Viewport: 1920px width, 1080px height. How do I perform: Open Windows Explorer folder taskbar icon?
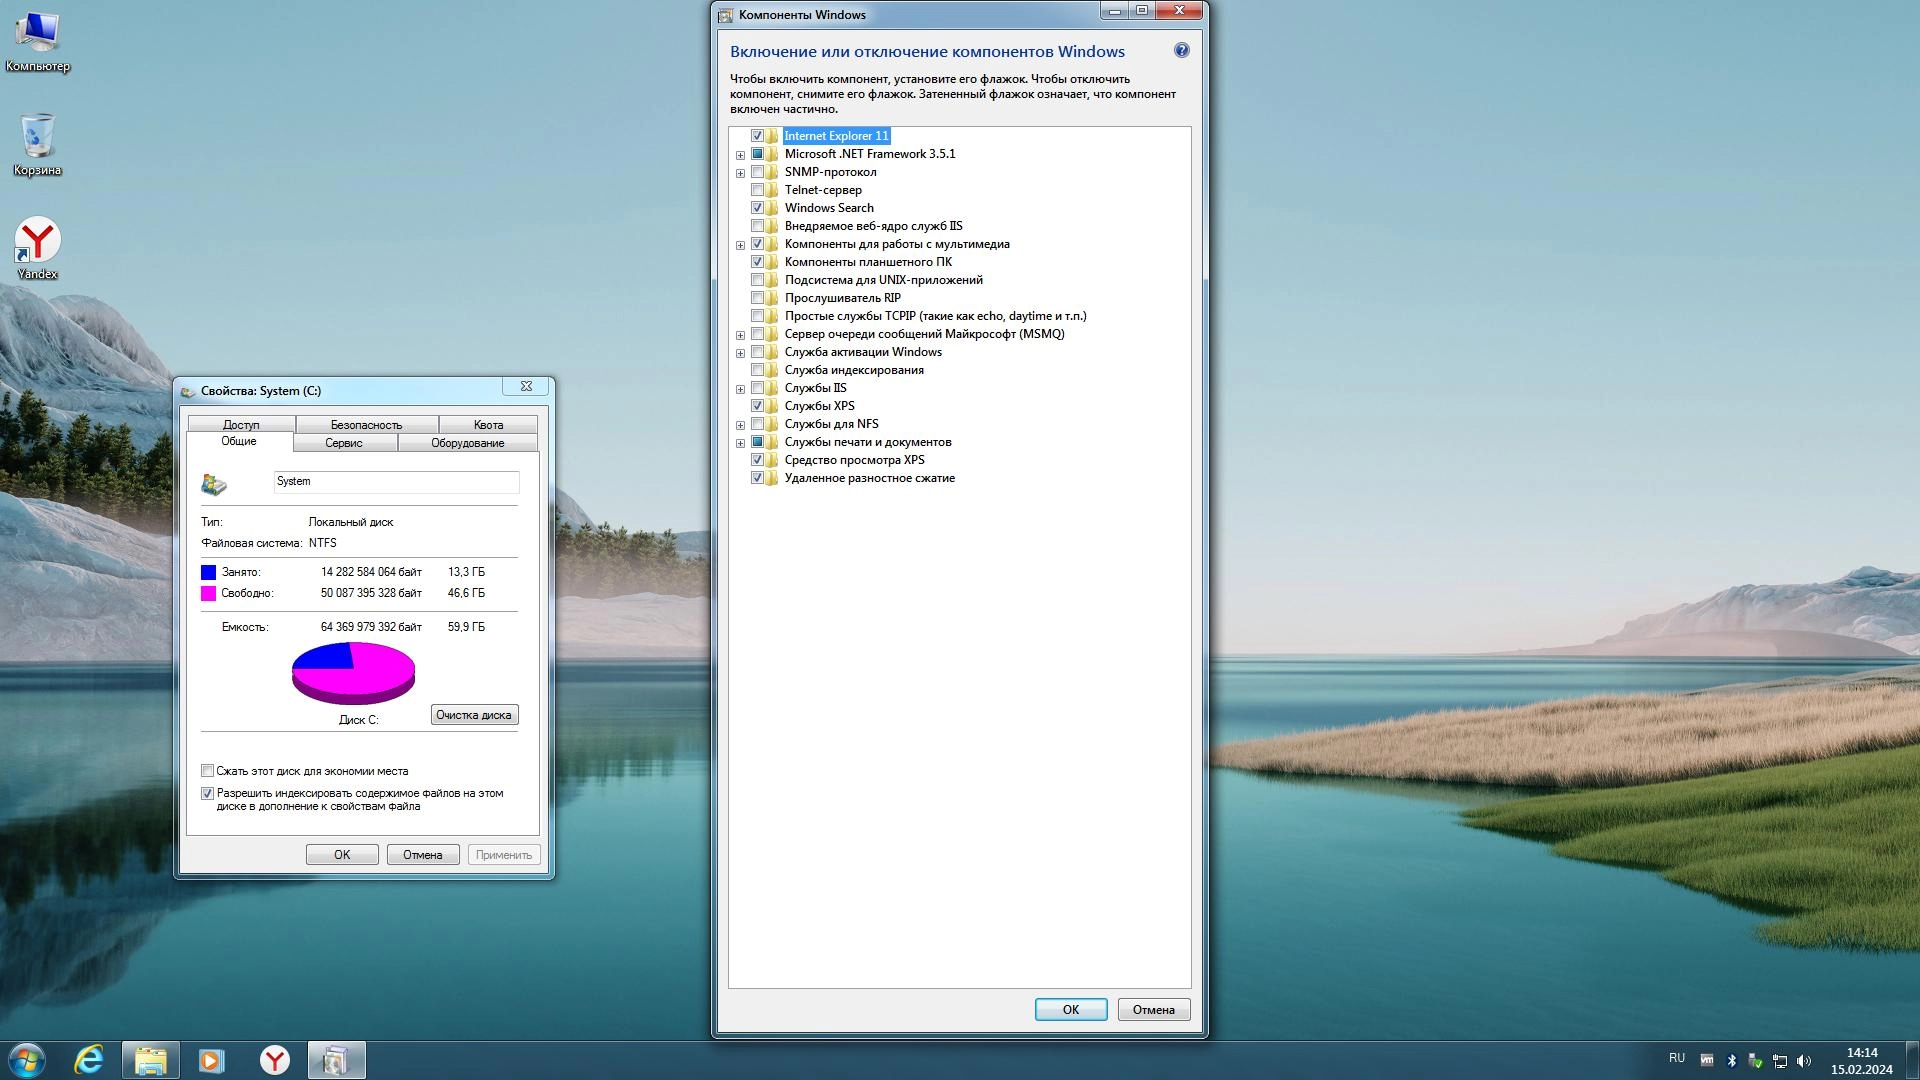click(151, 1060)
